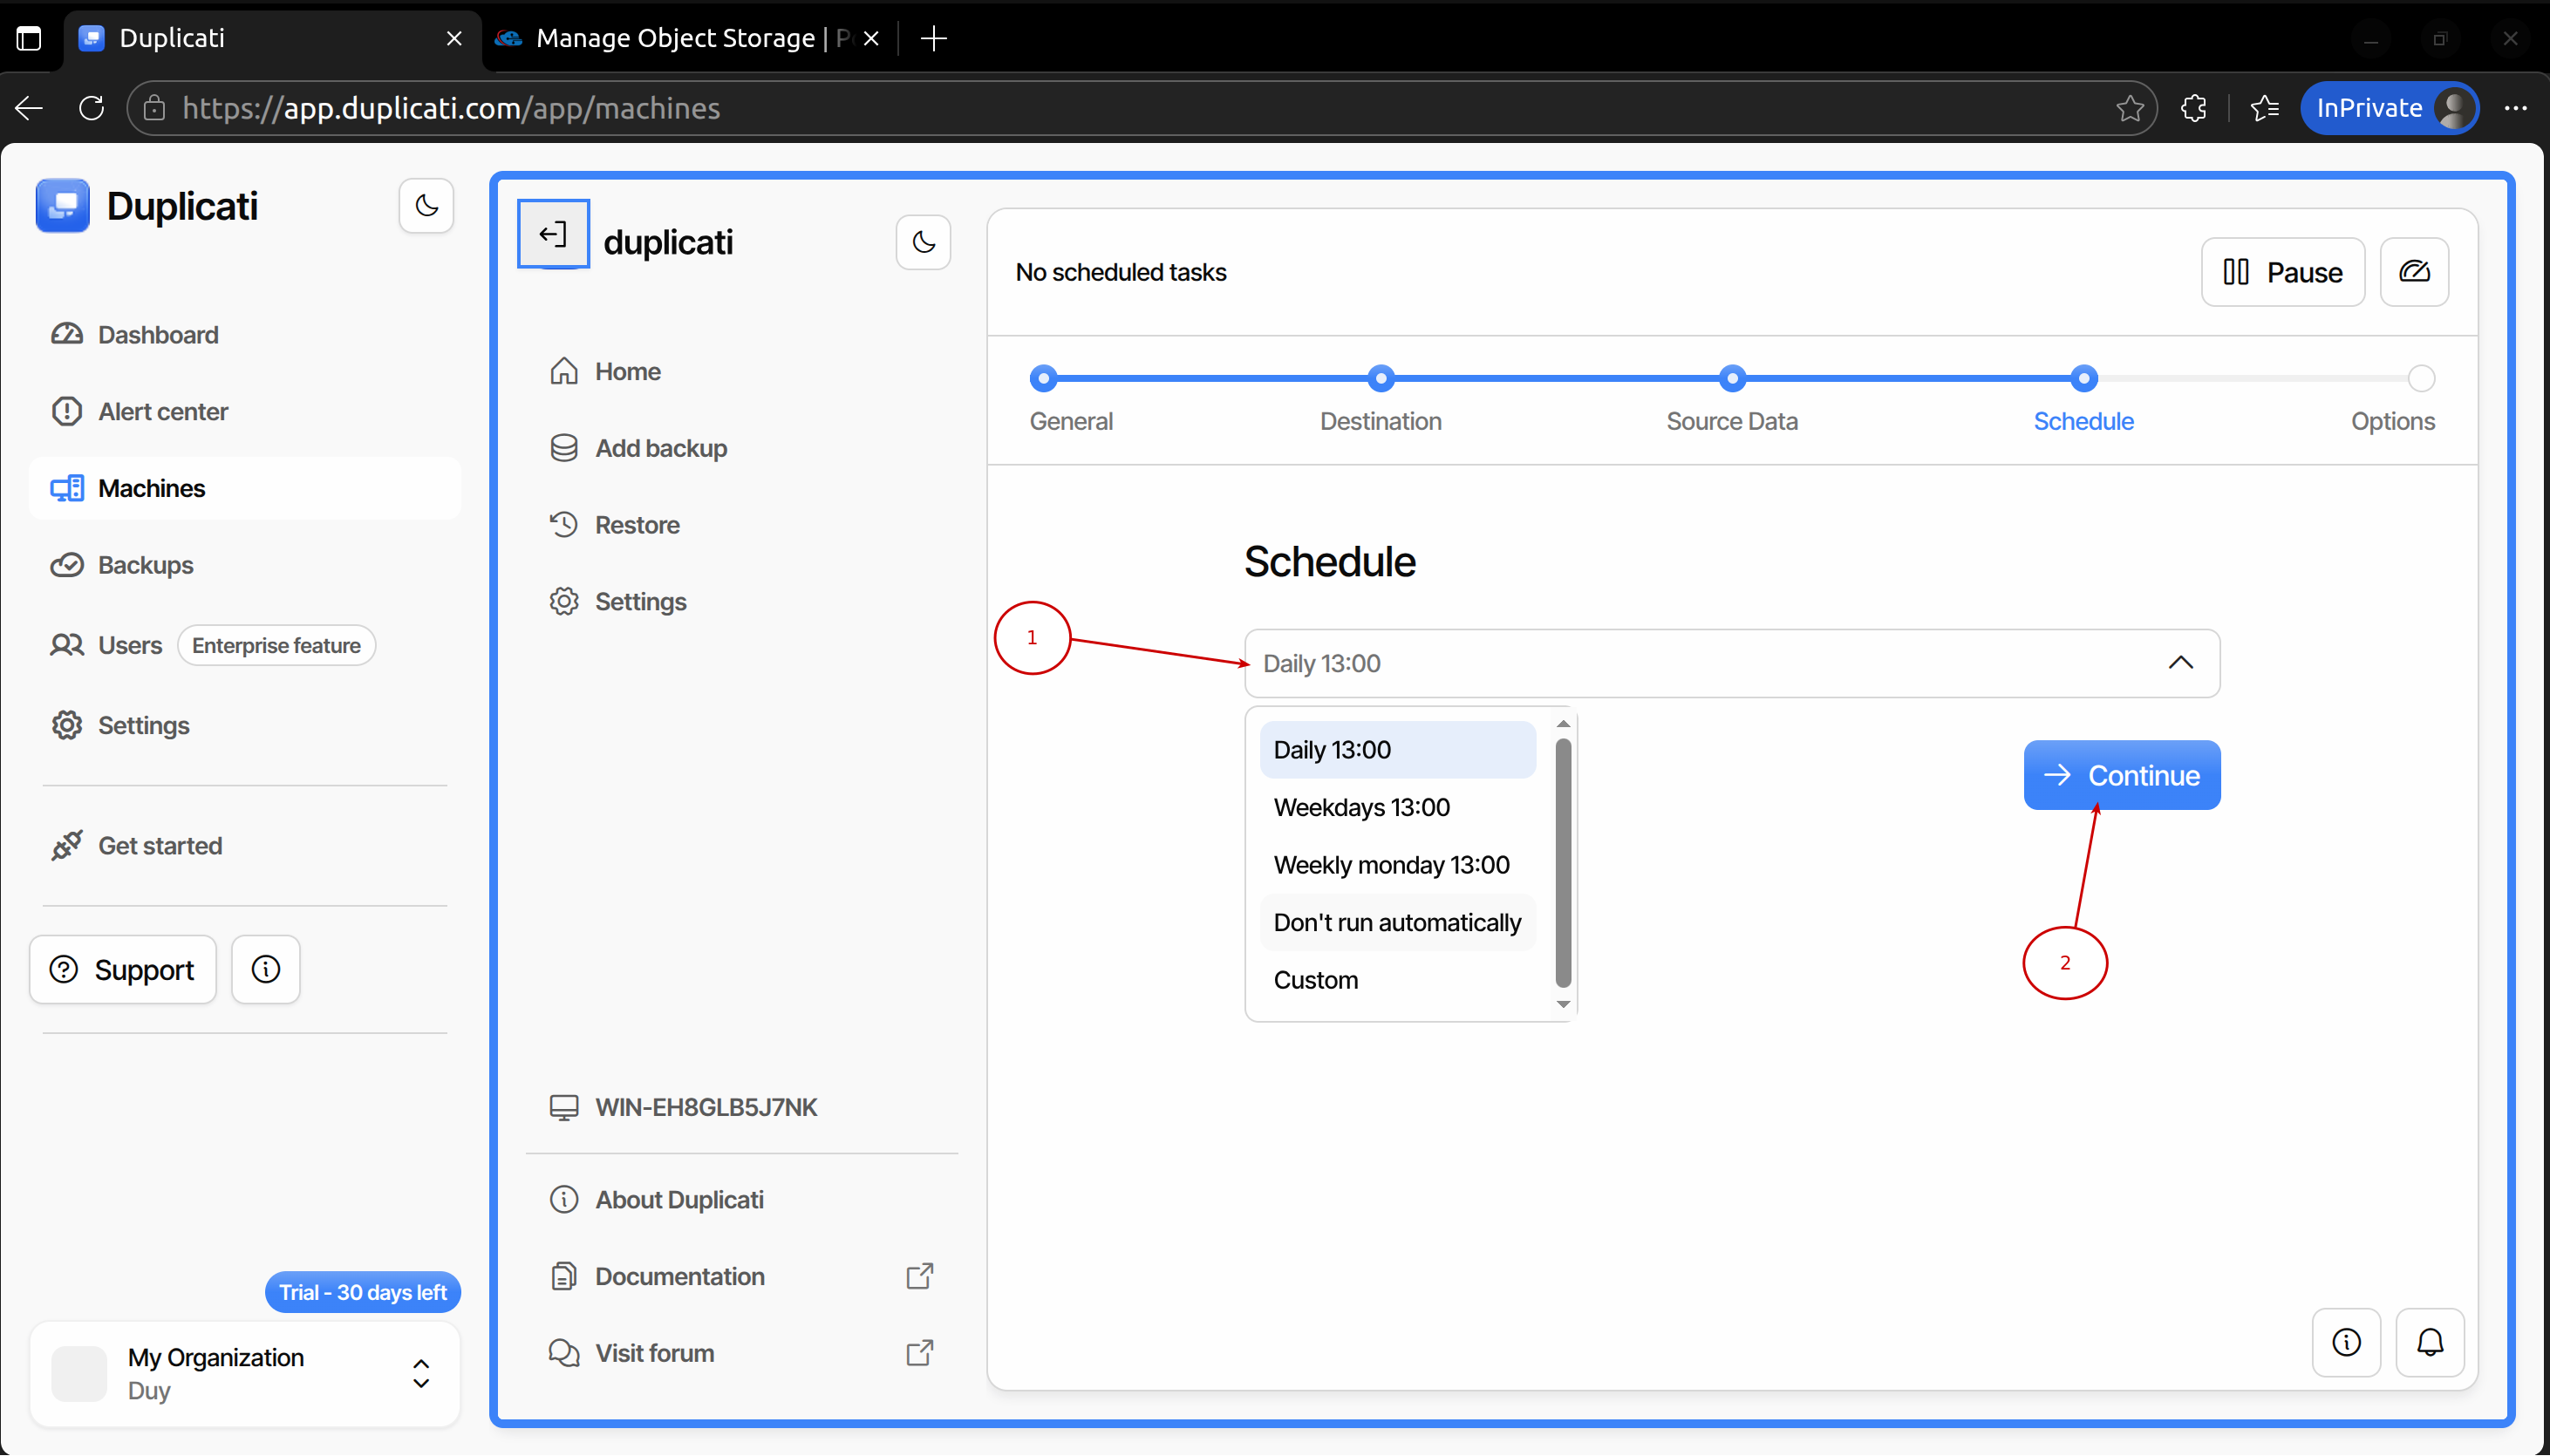2550x1456 pixels.
Task: Click the info icon beside the bell
Action: tap(2346, 1342)
